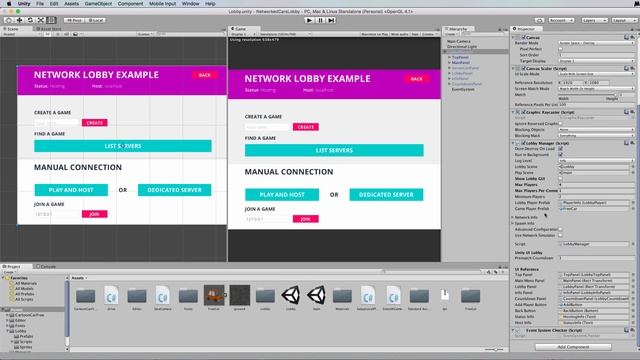Click the Sort Order input field

click(596, 55)
